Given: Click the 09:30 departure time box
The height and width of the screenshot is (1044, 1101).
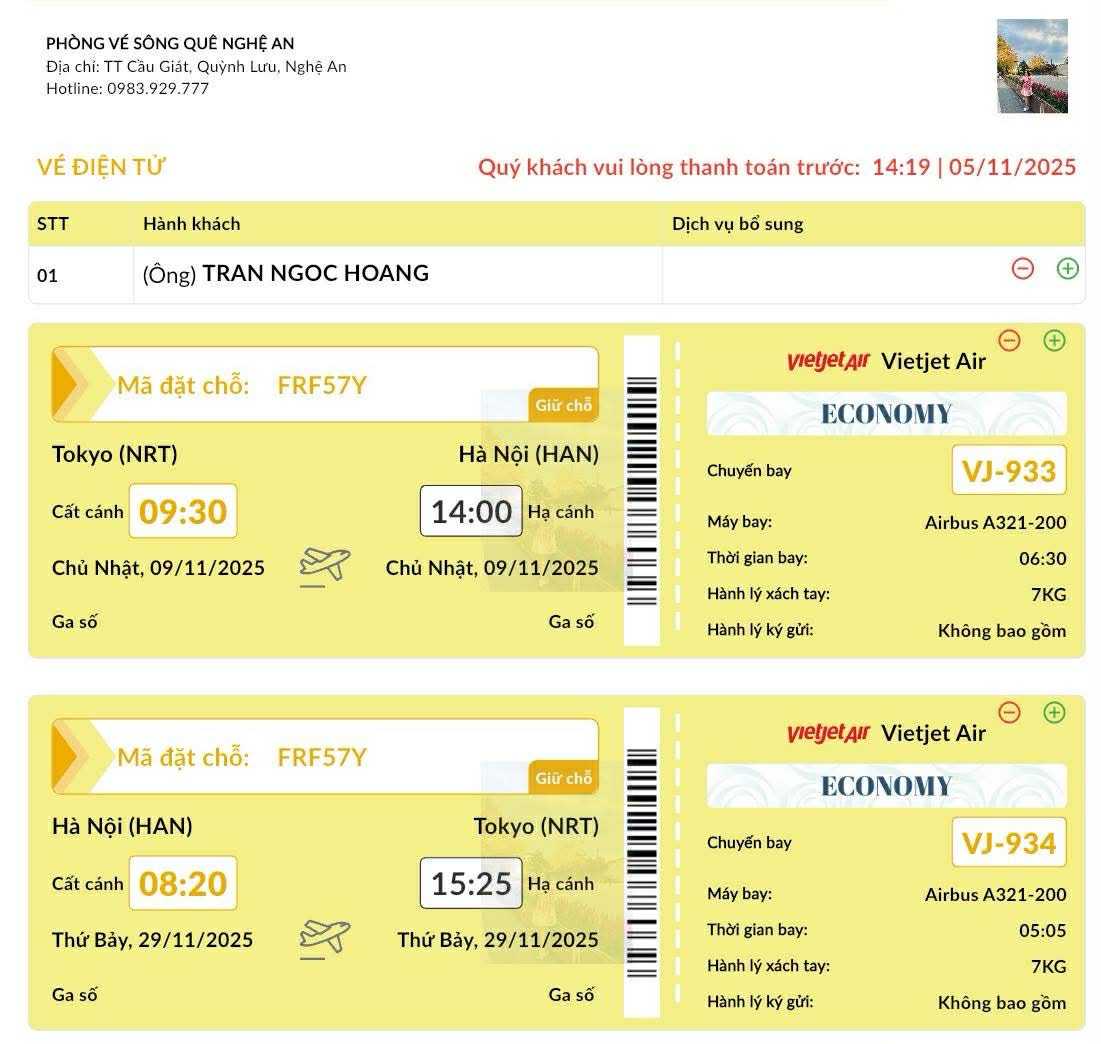Looking at the screenshot, I should click(x=183, y=511).
